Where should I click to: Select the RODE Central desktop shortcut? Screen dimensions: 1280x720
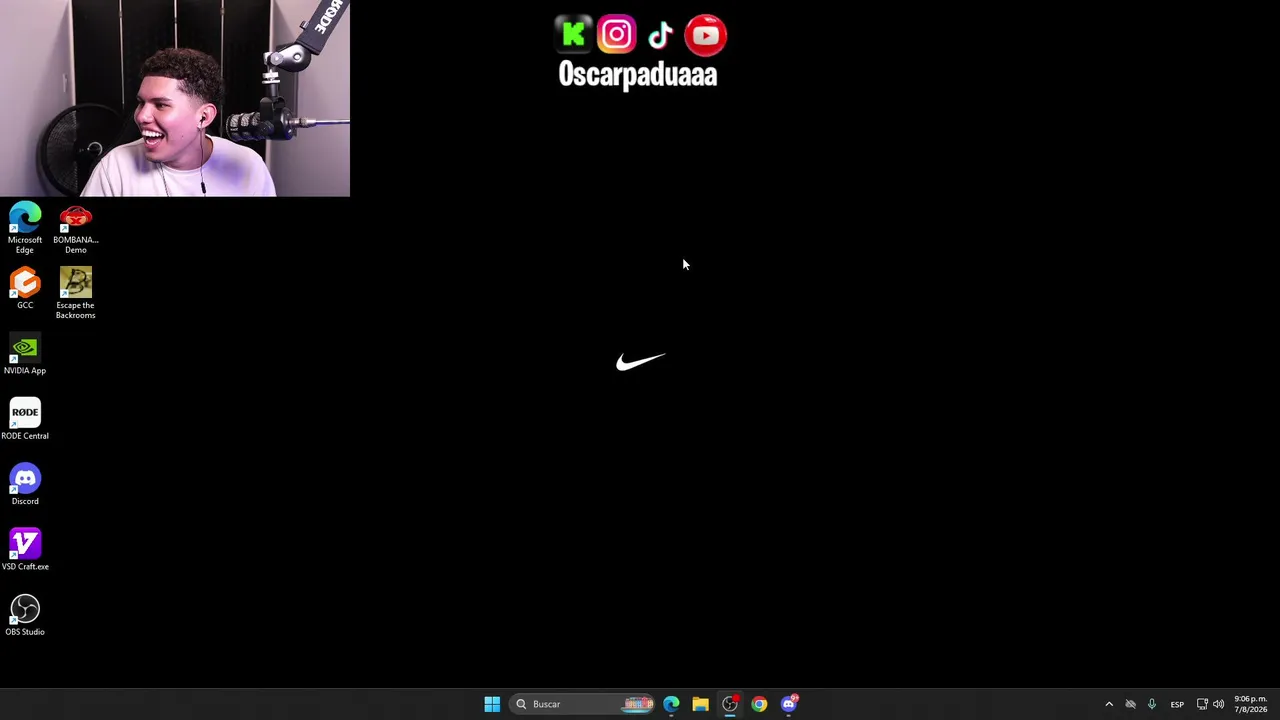[x=25, y=420]
